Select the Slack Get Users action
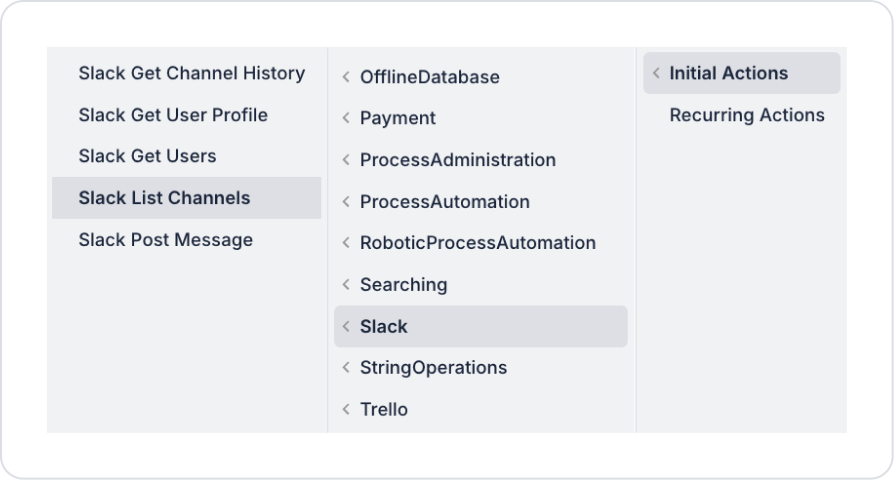The height and width of the screenshot is (480, 894). (147, 156)
